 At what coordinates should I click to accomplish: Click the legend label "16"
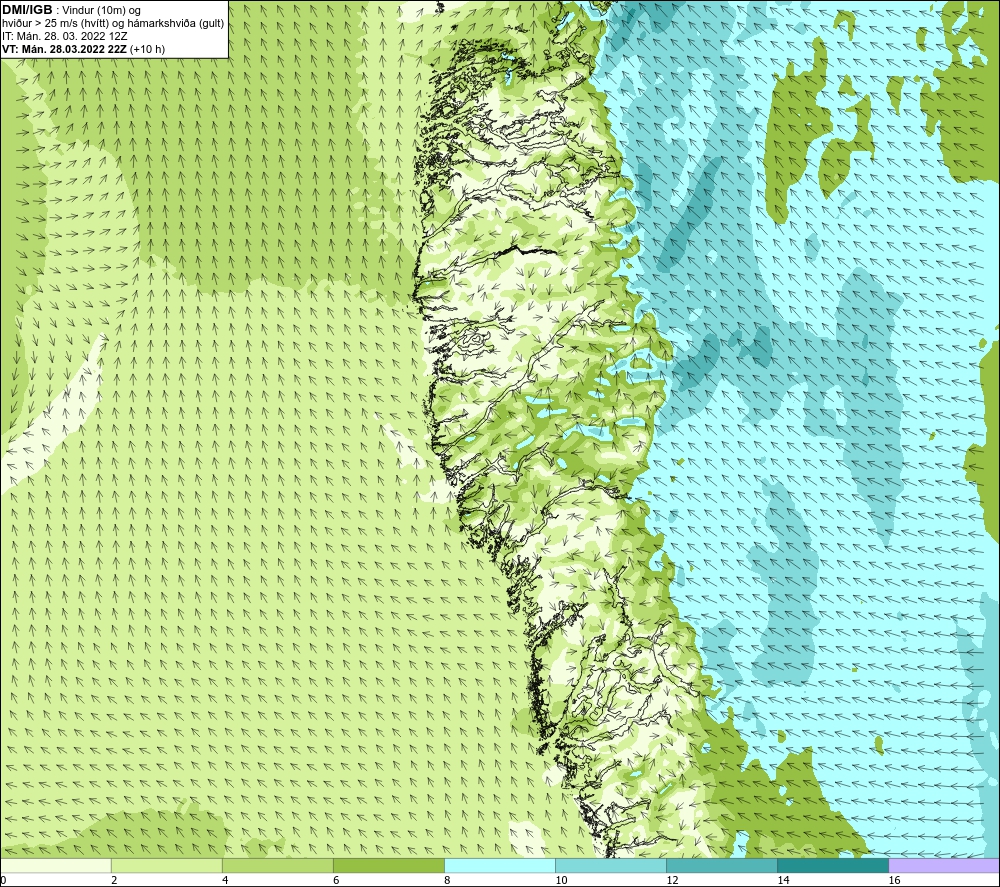point(894,880)
